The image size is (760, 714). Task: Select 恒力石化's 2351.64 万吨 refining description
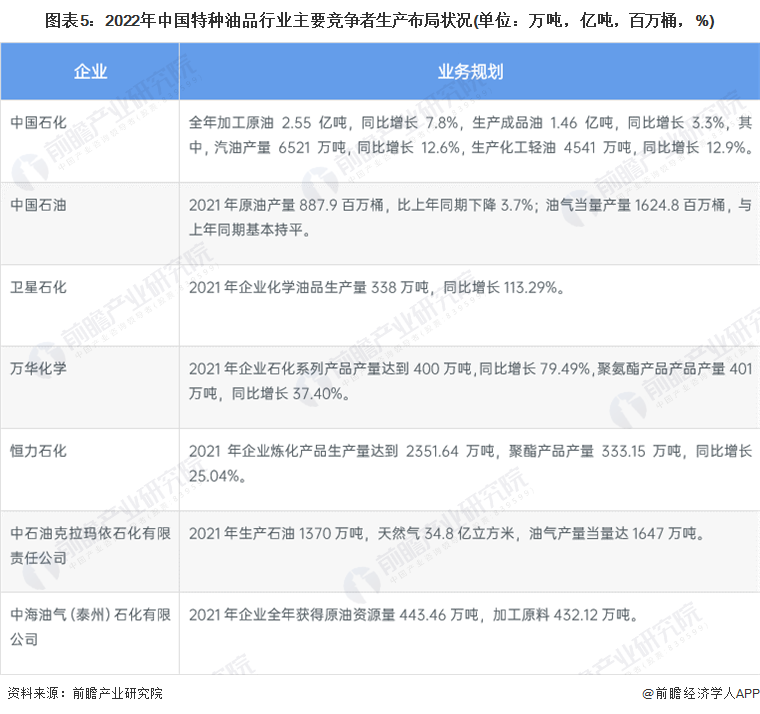(x=469, y=463)
